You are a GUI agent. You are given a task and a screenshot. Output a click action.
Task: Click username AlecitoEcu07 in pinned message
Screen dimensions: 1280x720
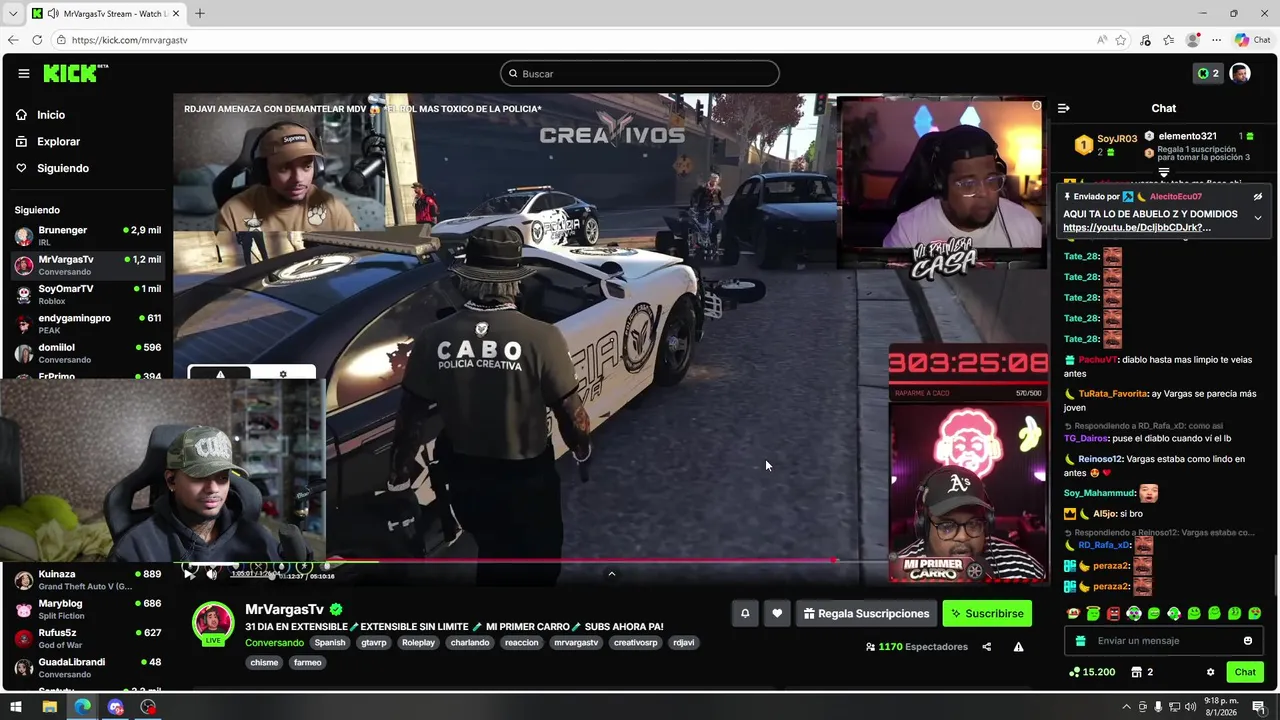coord(1176,197)
